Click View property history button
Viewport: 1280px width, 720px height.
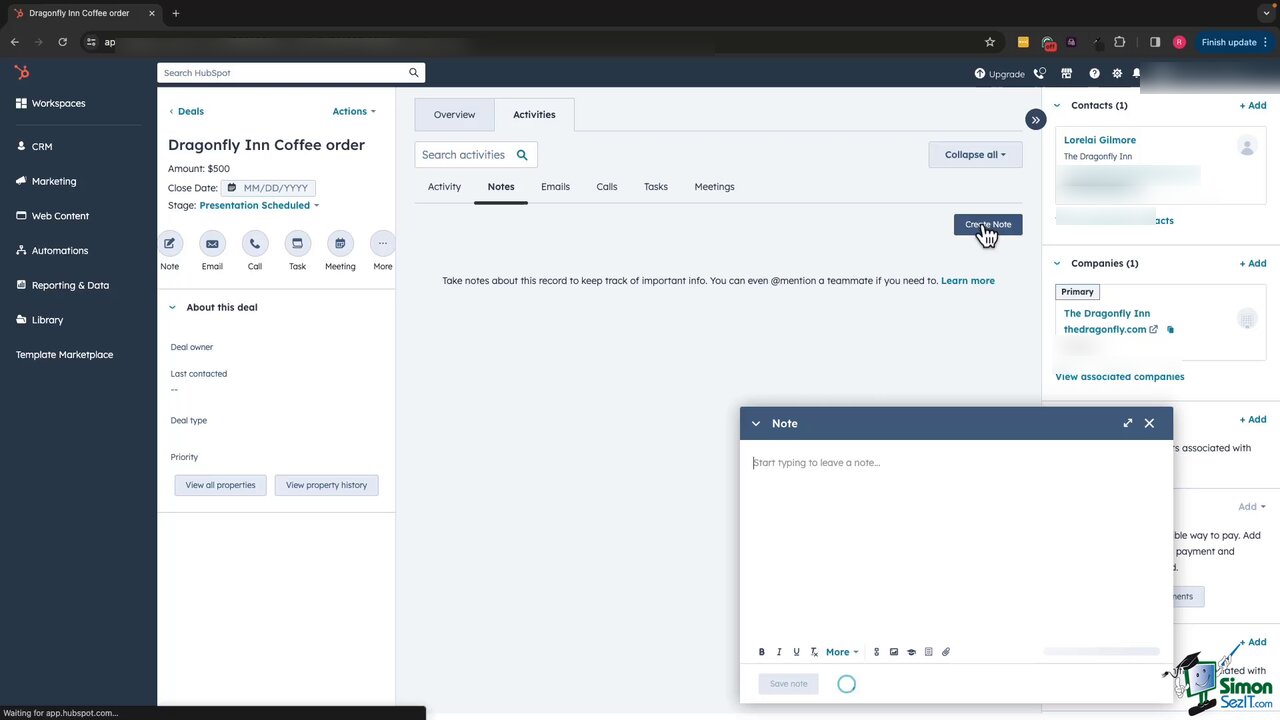click(x=326, y=485)
